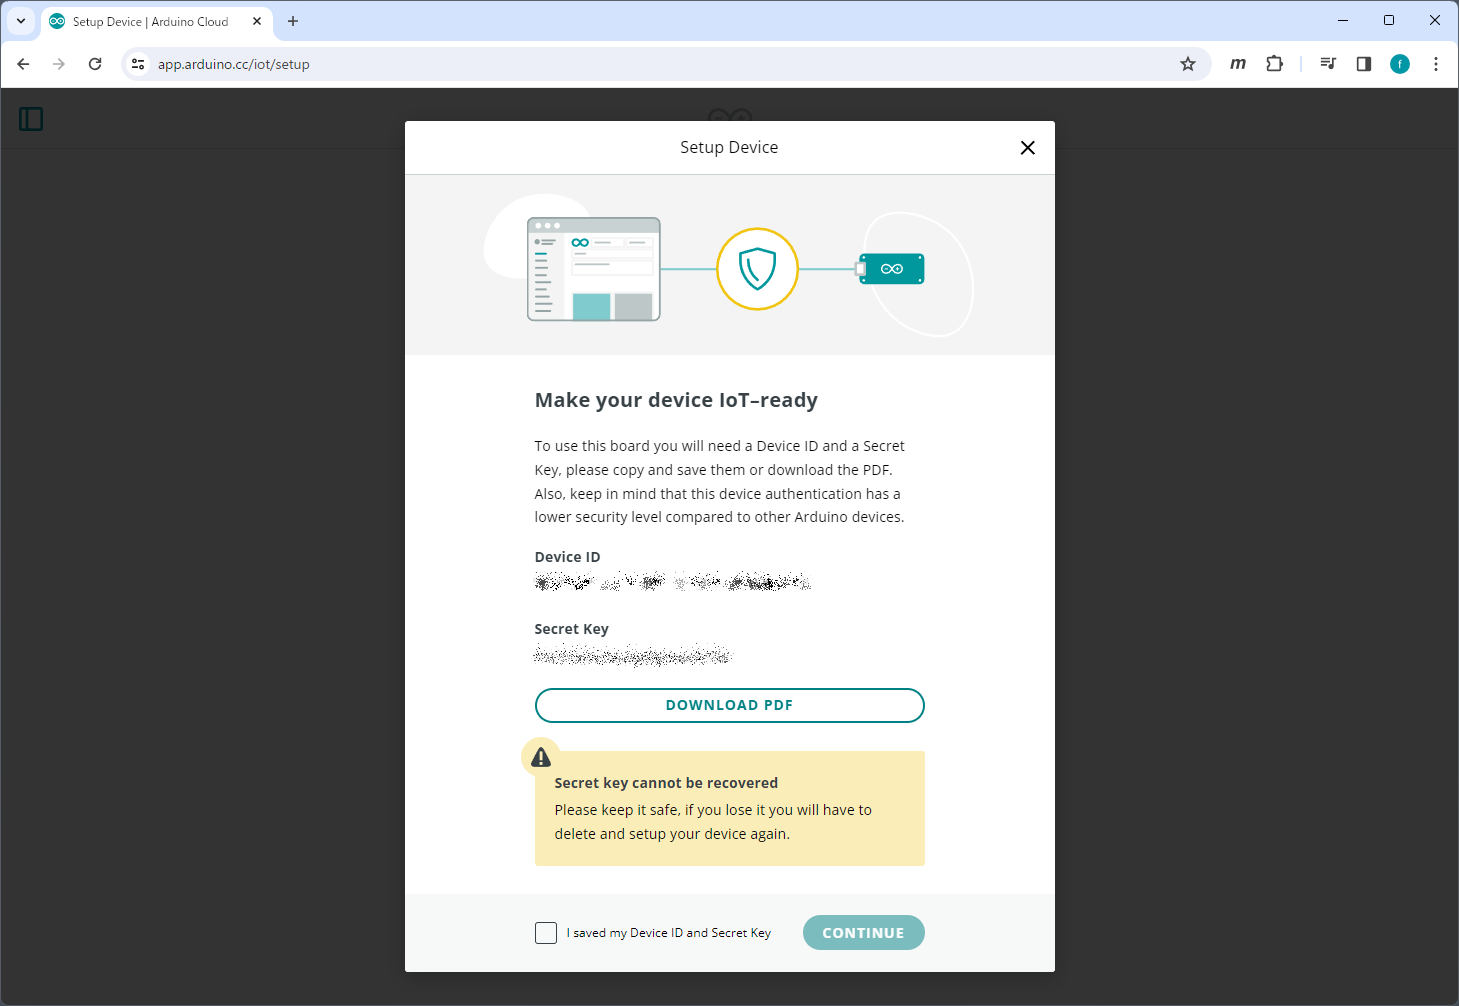This screenshot has width=1459, height=1006.
Task: Close the Setup Device dialog
Action: click(1027, 148)
